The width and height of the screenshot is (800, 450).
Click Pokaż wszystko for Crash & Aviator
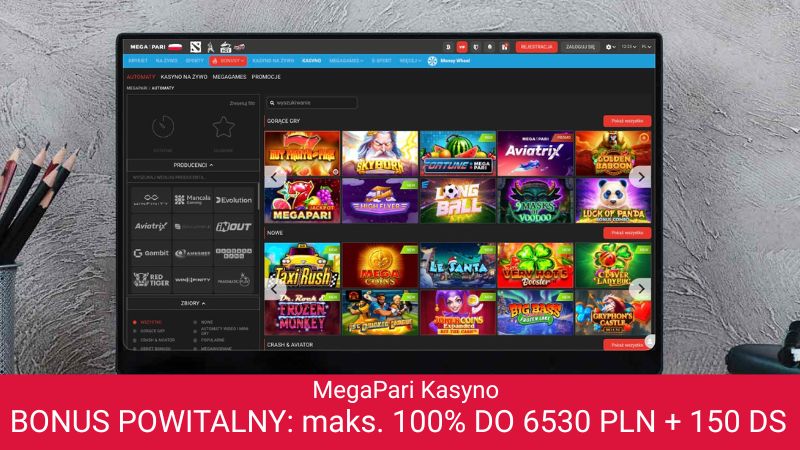tap(627, 345)
